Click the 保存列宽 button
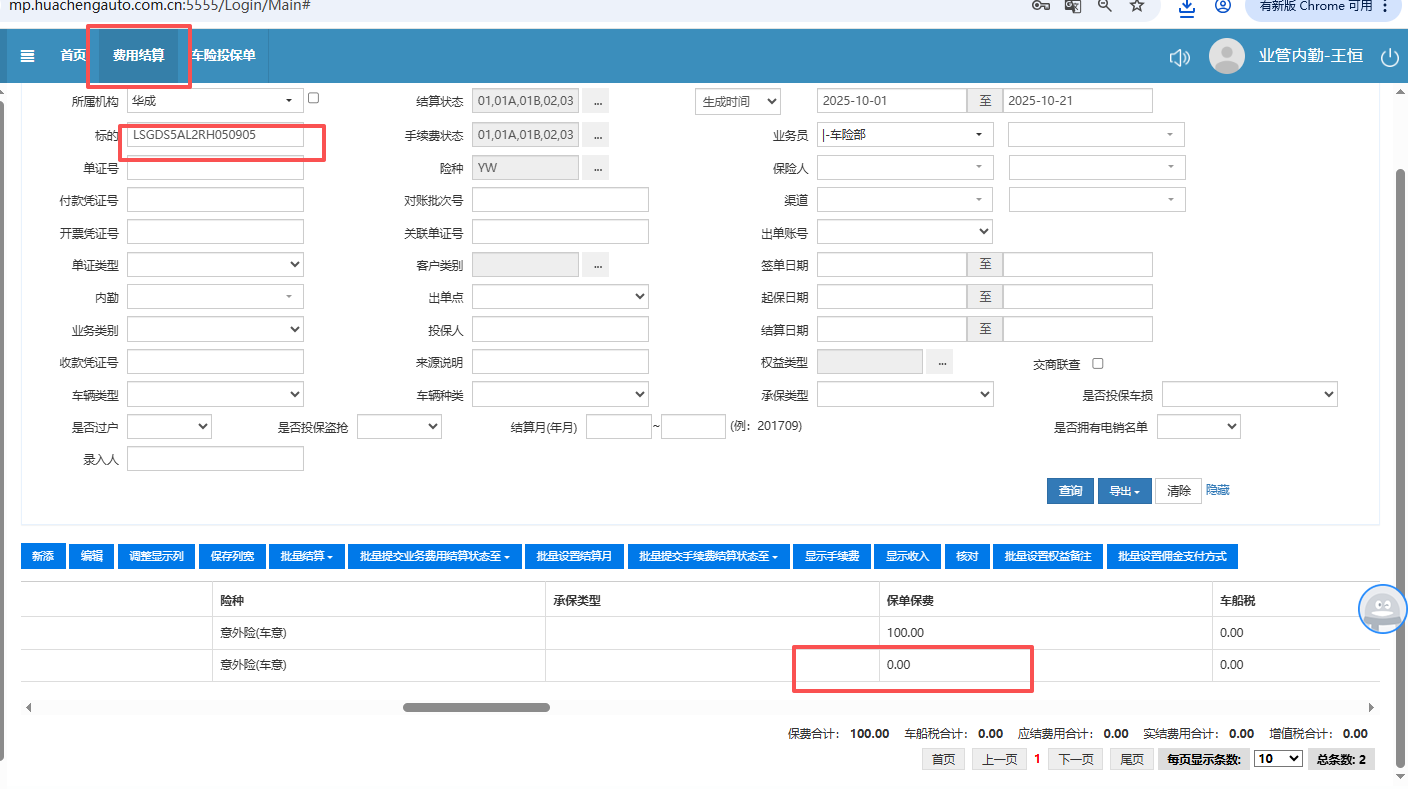Viewport: 1408px width, 789px height. tap(232, 556)
